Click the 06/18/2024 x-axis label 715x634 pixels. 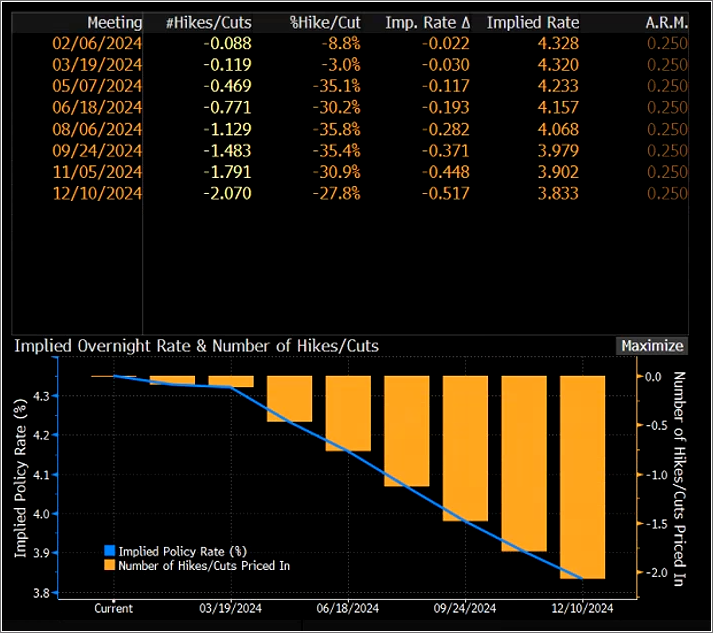[348, 608]
